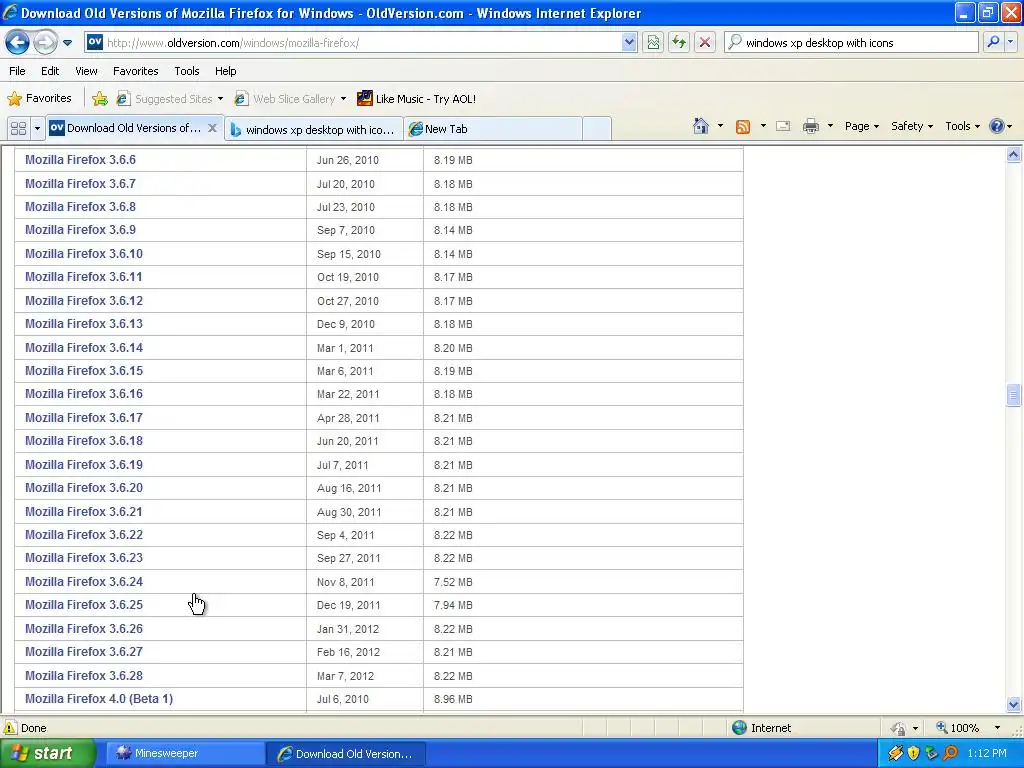
Task: Switch to Minesweeper in the taskbar
Action: pos(183,753)
